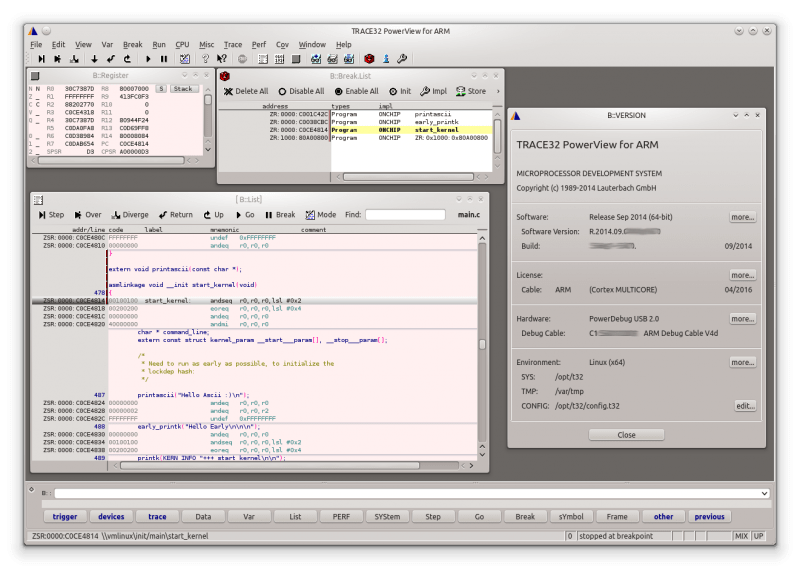Click the red breakpoint list toolbar icon
800x569 pixels.
tap(369, 59)
